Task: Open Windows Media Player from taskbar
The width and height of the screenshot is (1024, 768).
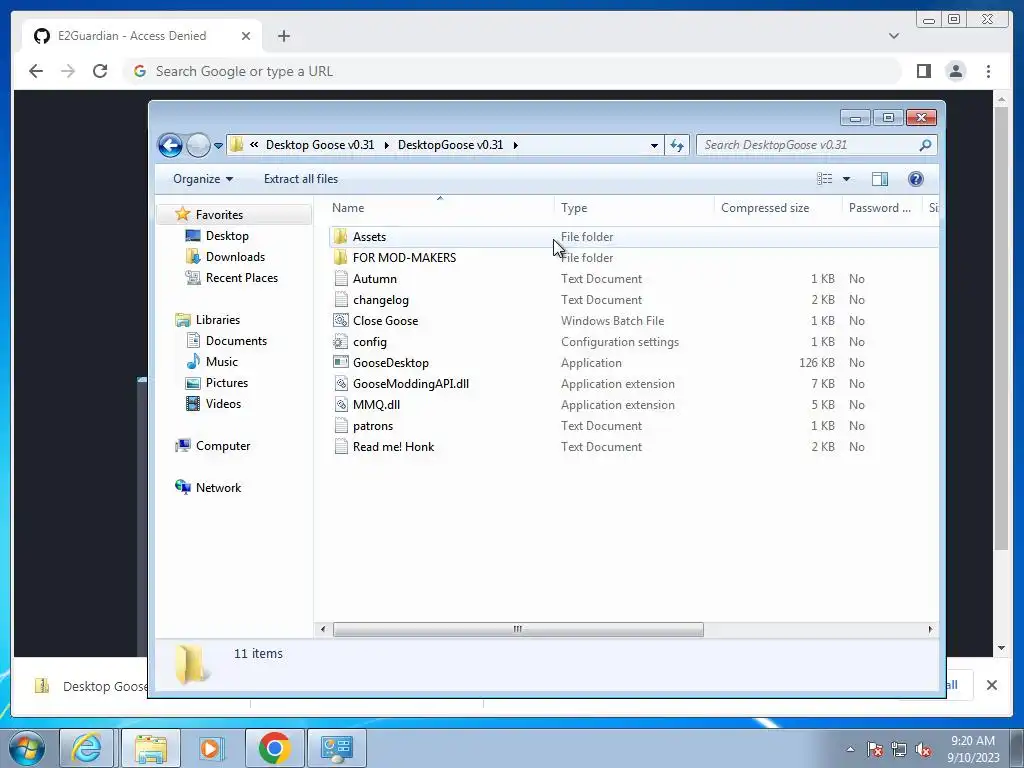Action: (x=210, y=748)
